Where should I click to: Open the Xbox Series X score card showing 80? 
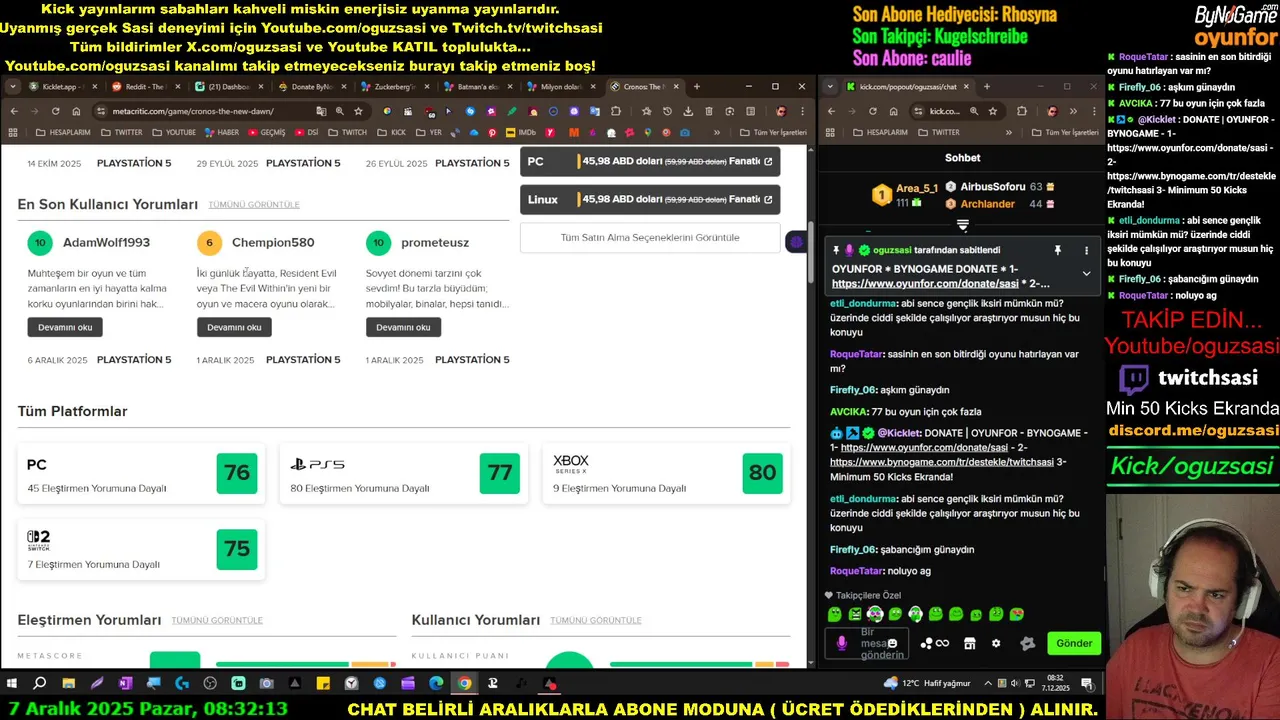[x=667, y=473]
